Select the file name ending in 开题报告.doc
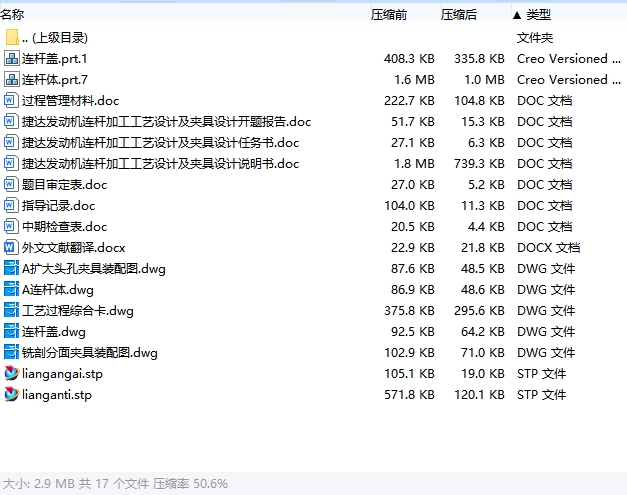627x495 pixels. point(166,122)
